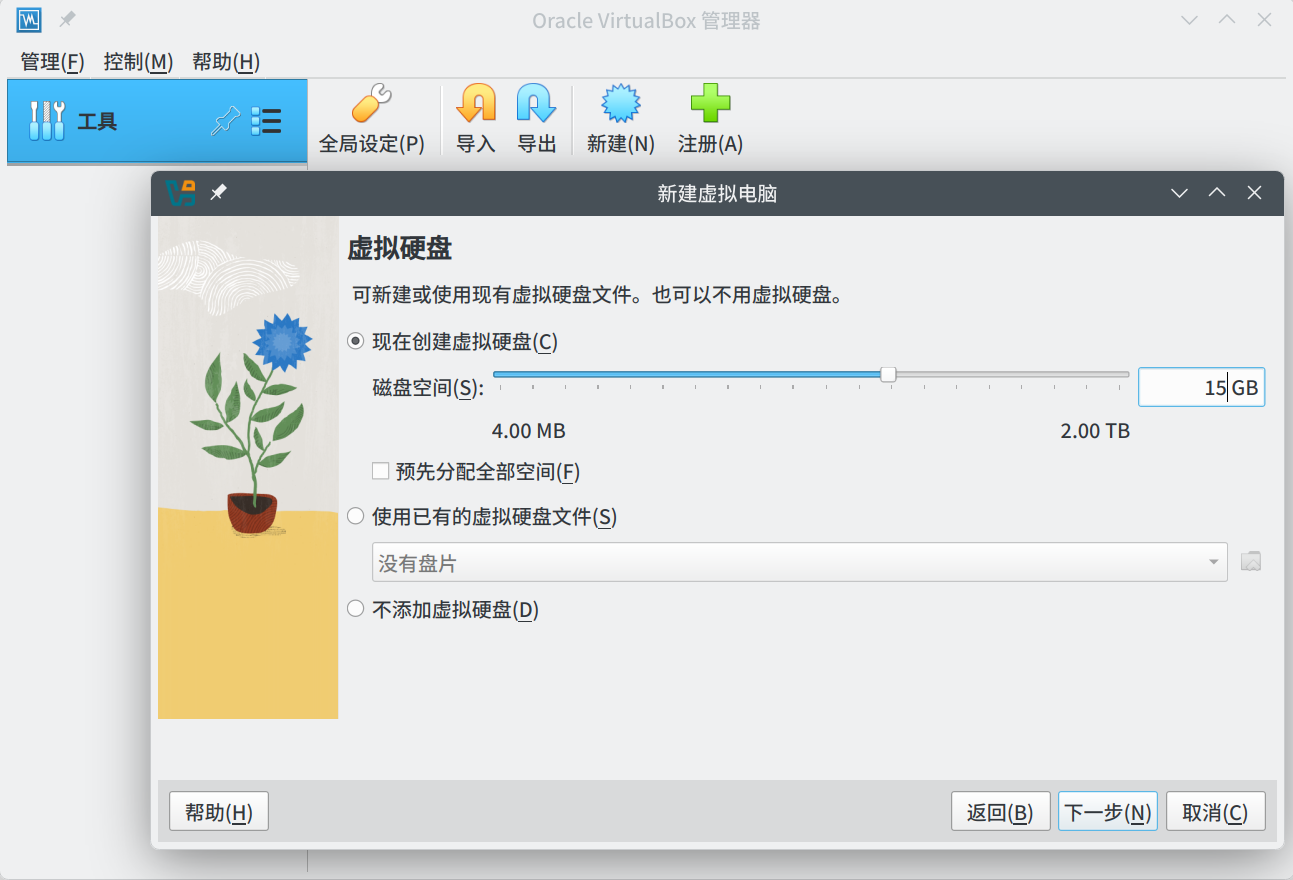Adjust the 磁盘空间 slider handle

click(888, 374)
